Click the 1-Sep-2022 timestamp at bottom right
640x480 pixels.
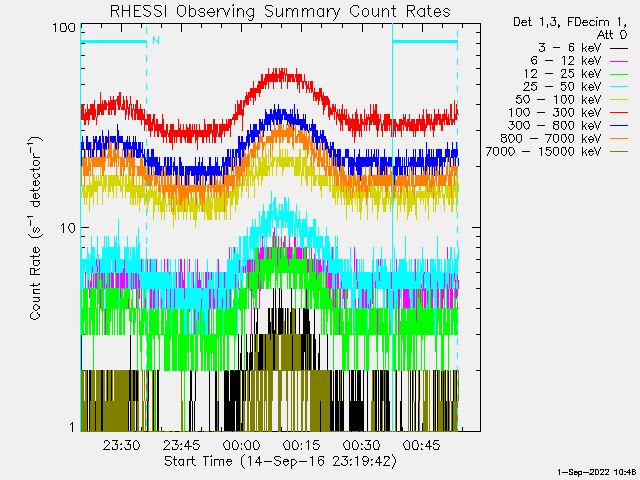tap(596, 470)
